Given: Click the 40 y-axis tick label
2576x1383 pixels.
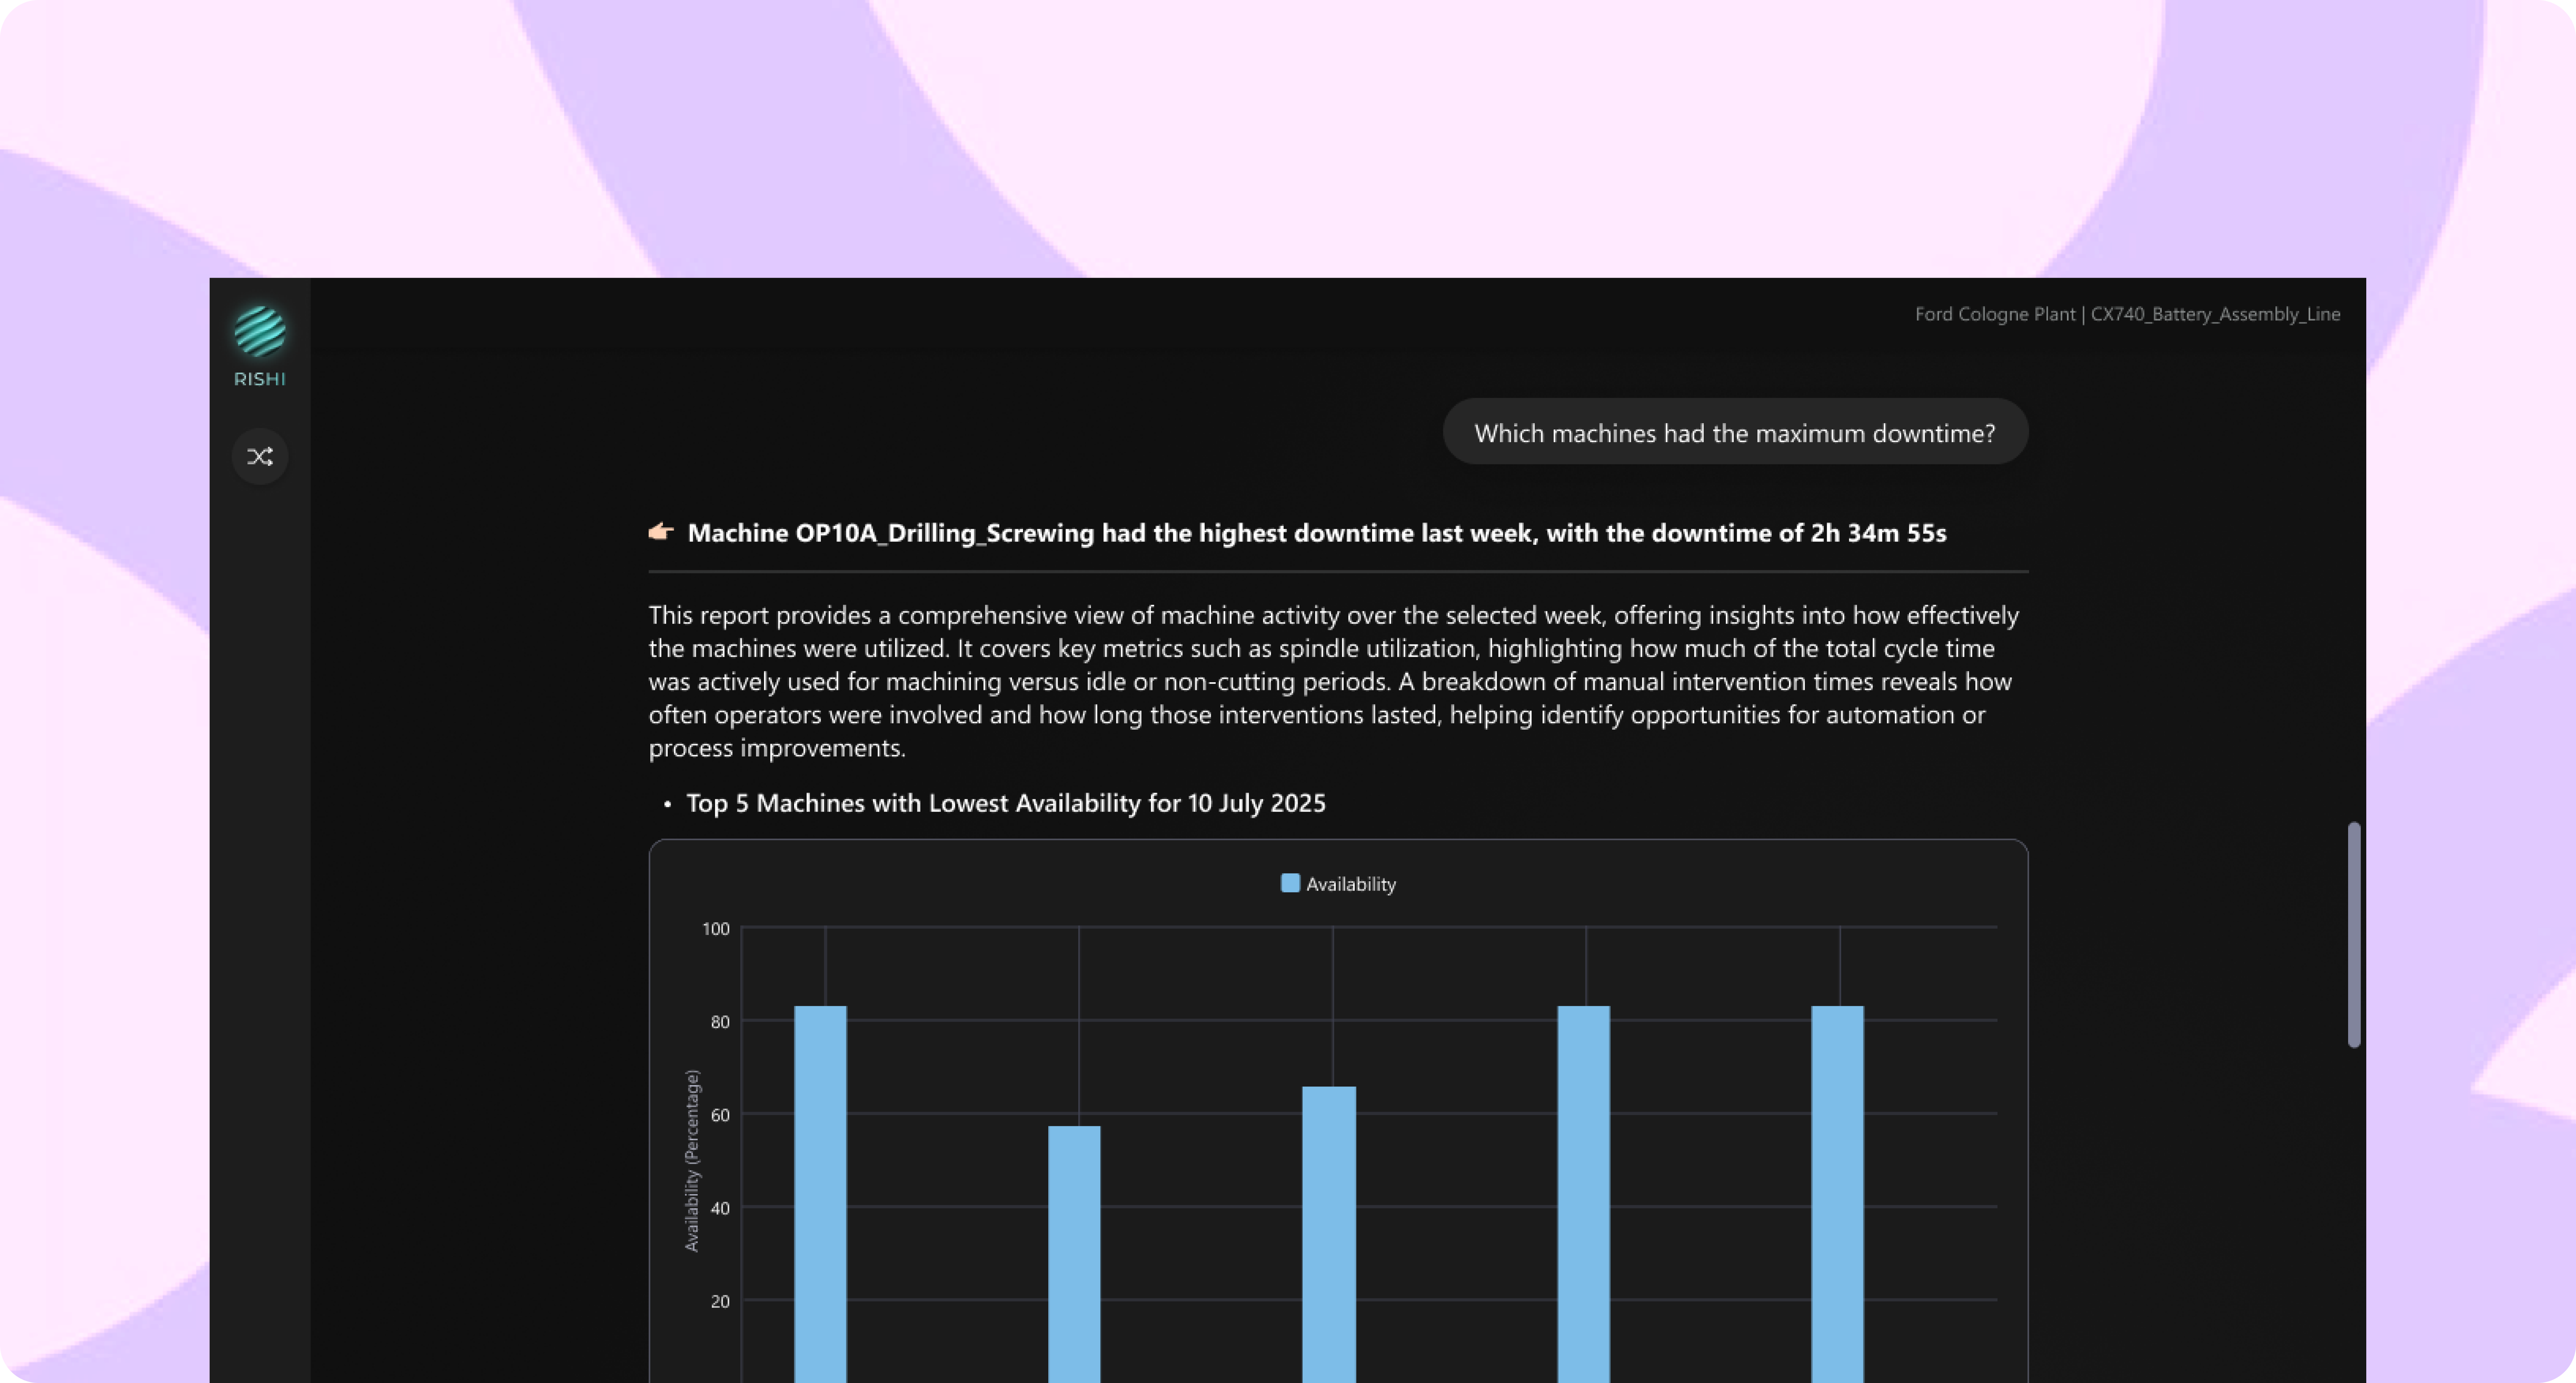Looking at the screenshot, I should [720, 1208].
